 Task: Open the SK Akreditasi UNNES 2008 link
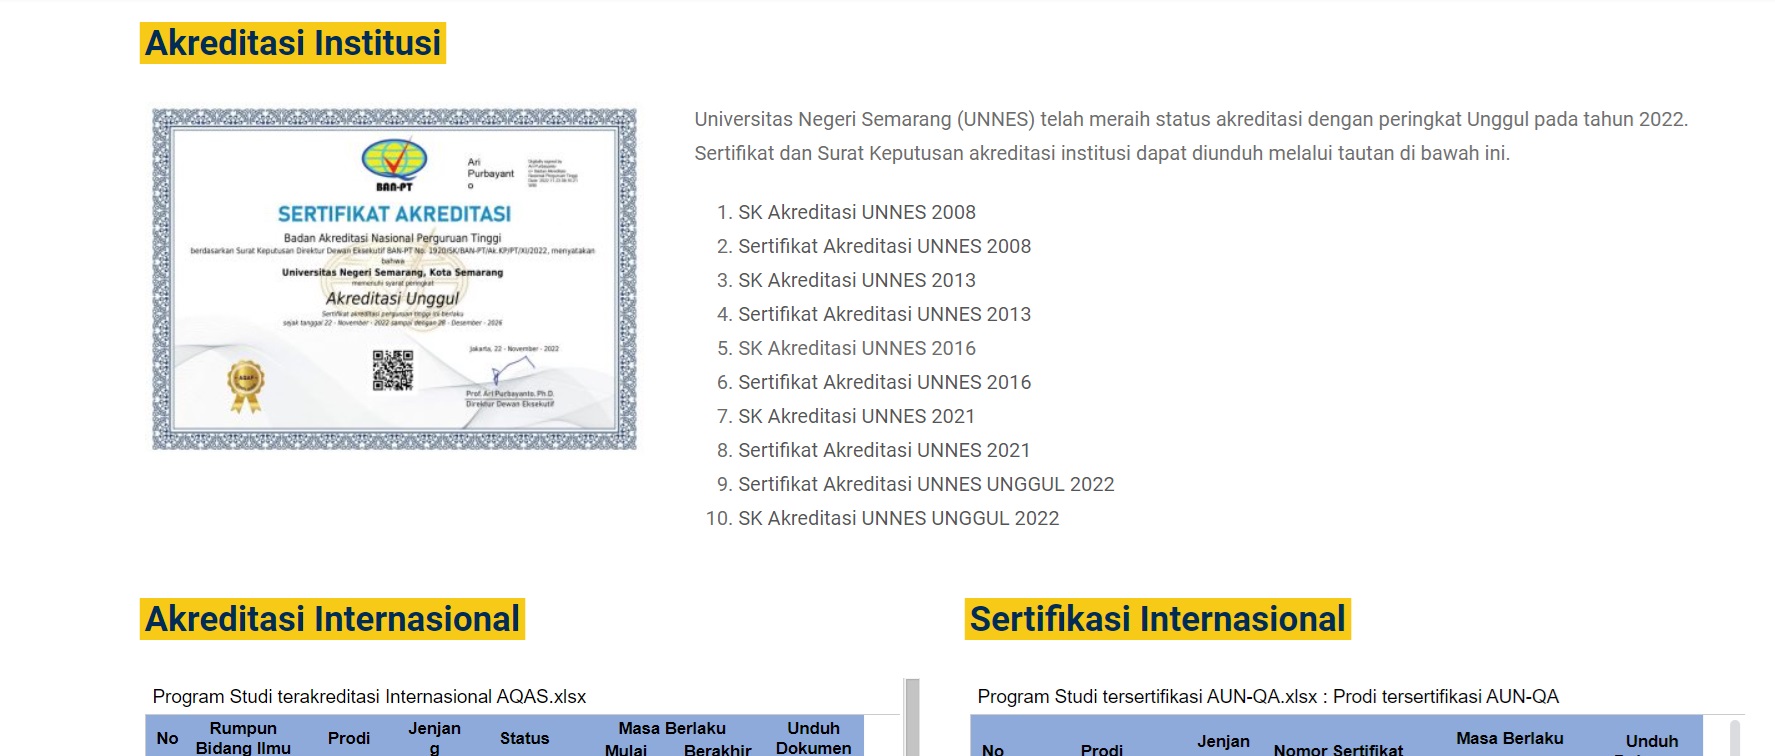[x=857, y=212]
